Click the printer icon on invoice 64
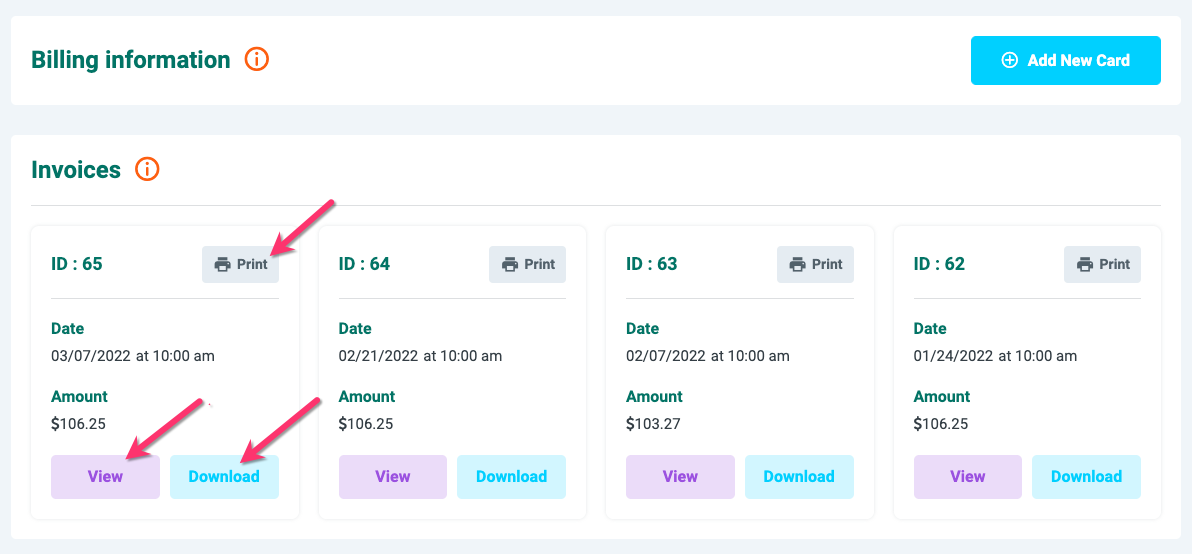 510,265
